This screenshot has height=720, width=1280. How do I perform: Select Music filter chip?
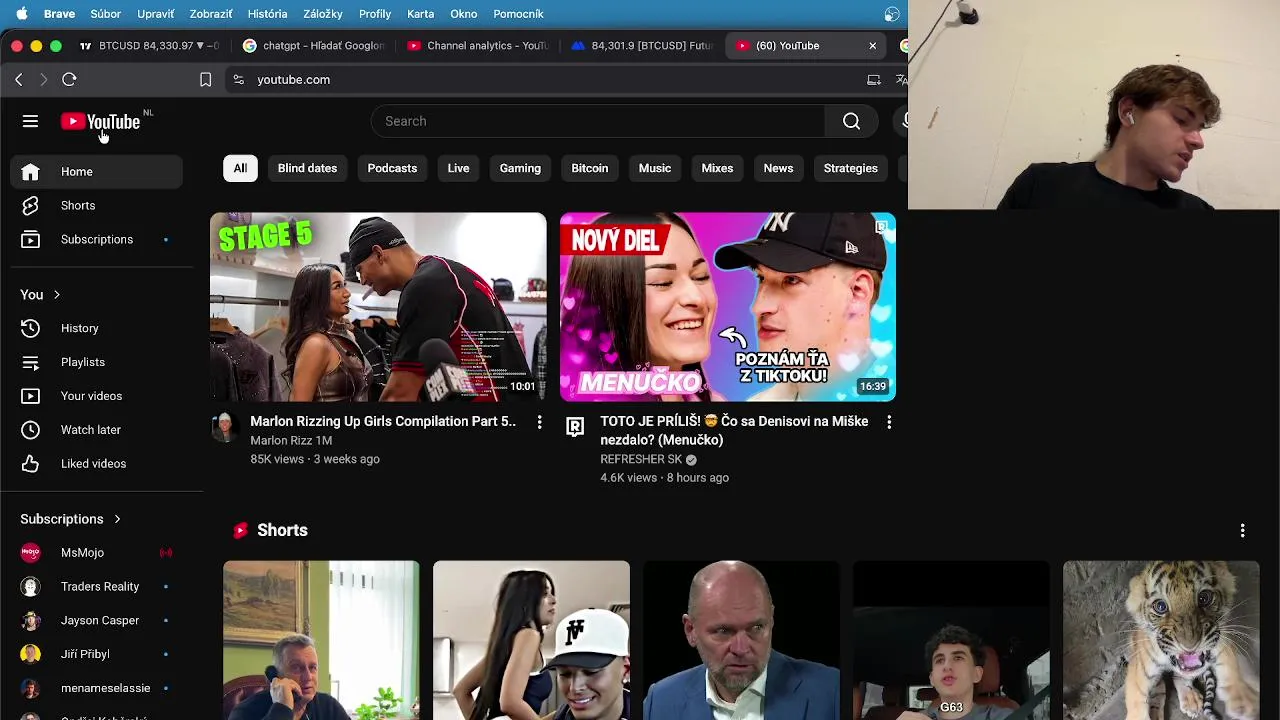click(655, 168)
